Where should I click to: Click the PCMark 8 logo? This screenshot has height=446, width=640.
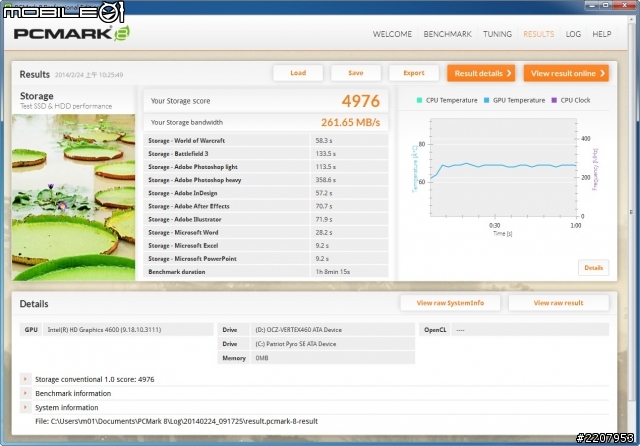tap(72, 33)
